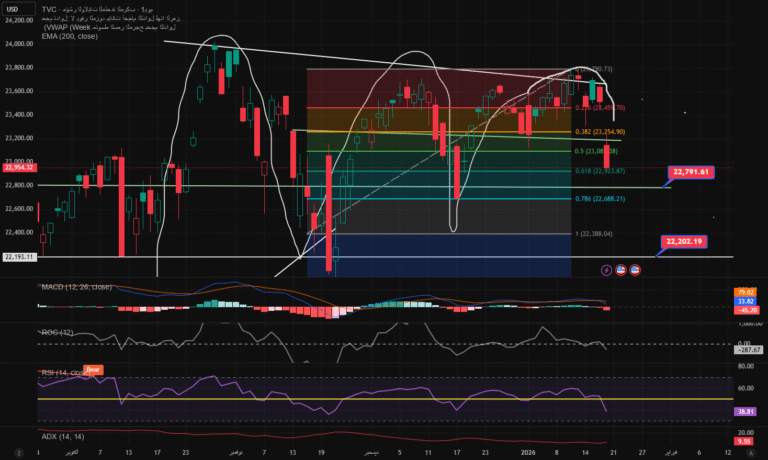
Task: Click the orange Bear tag on RSI pane
Action: (94, 370)
